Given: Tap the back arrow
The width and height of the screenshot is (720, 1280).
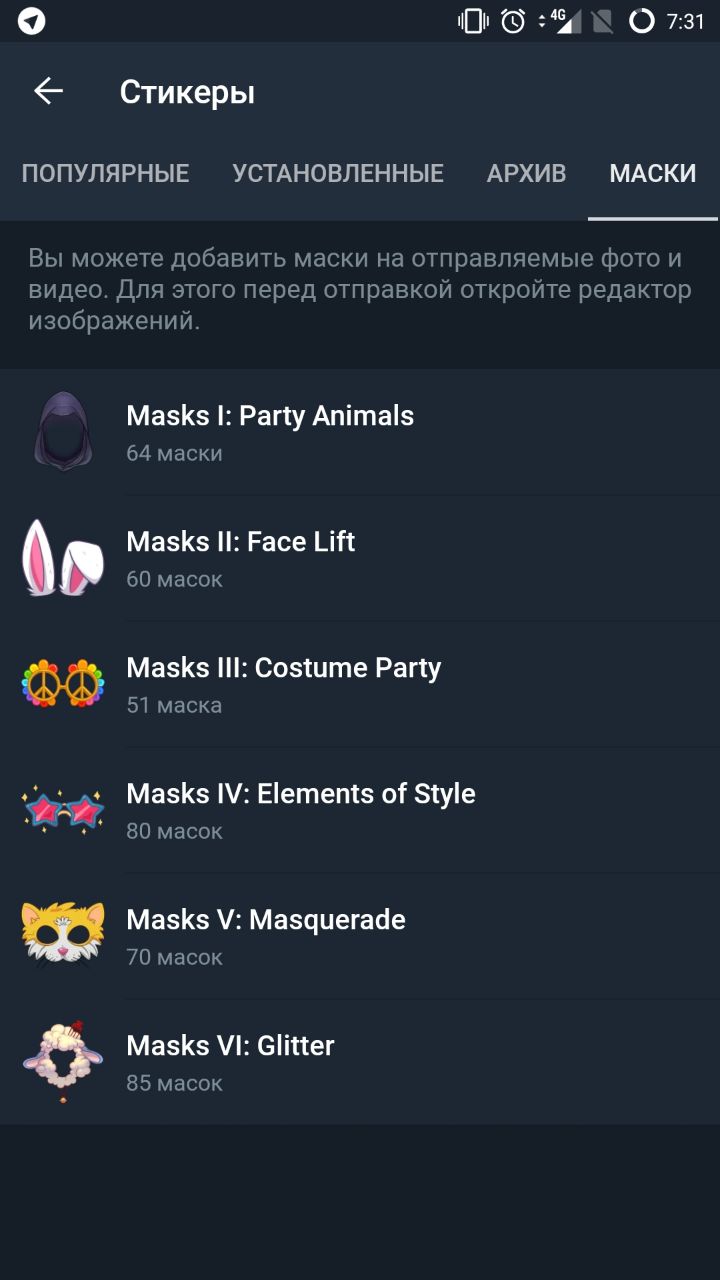Looking at the screenshot, I should pos(48,92).
